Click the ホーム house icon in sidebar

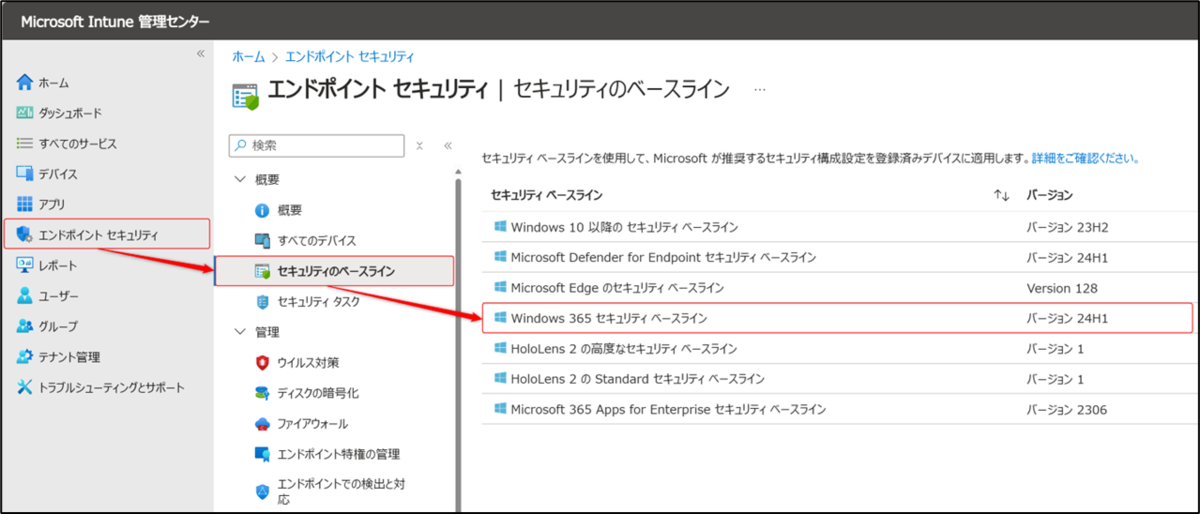pos(26,82)
